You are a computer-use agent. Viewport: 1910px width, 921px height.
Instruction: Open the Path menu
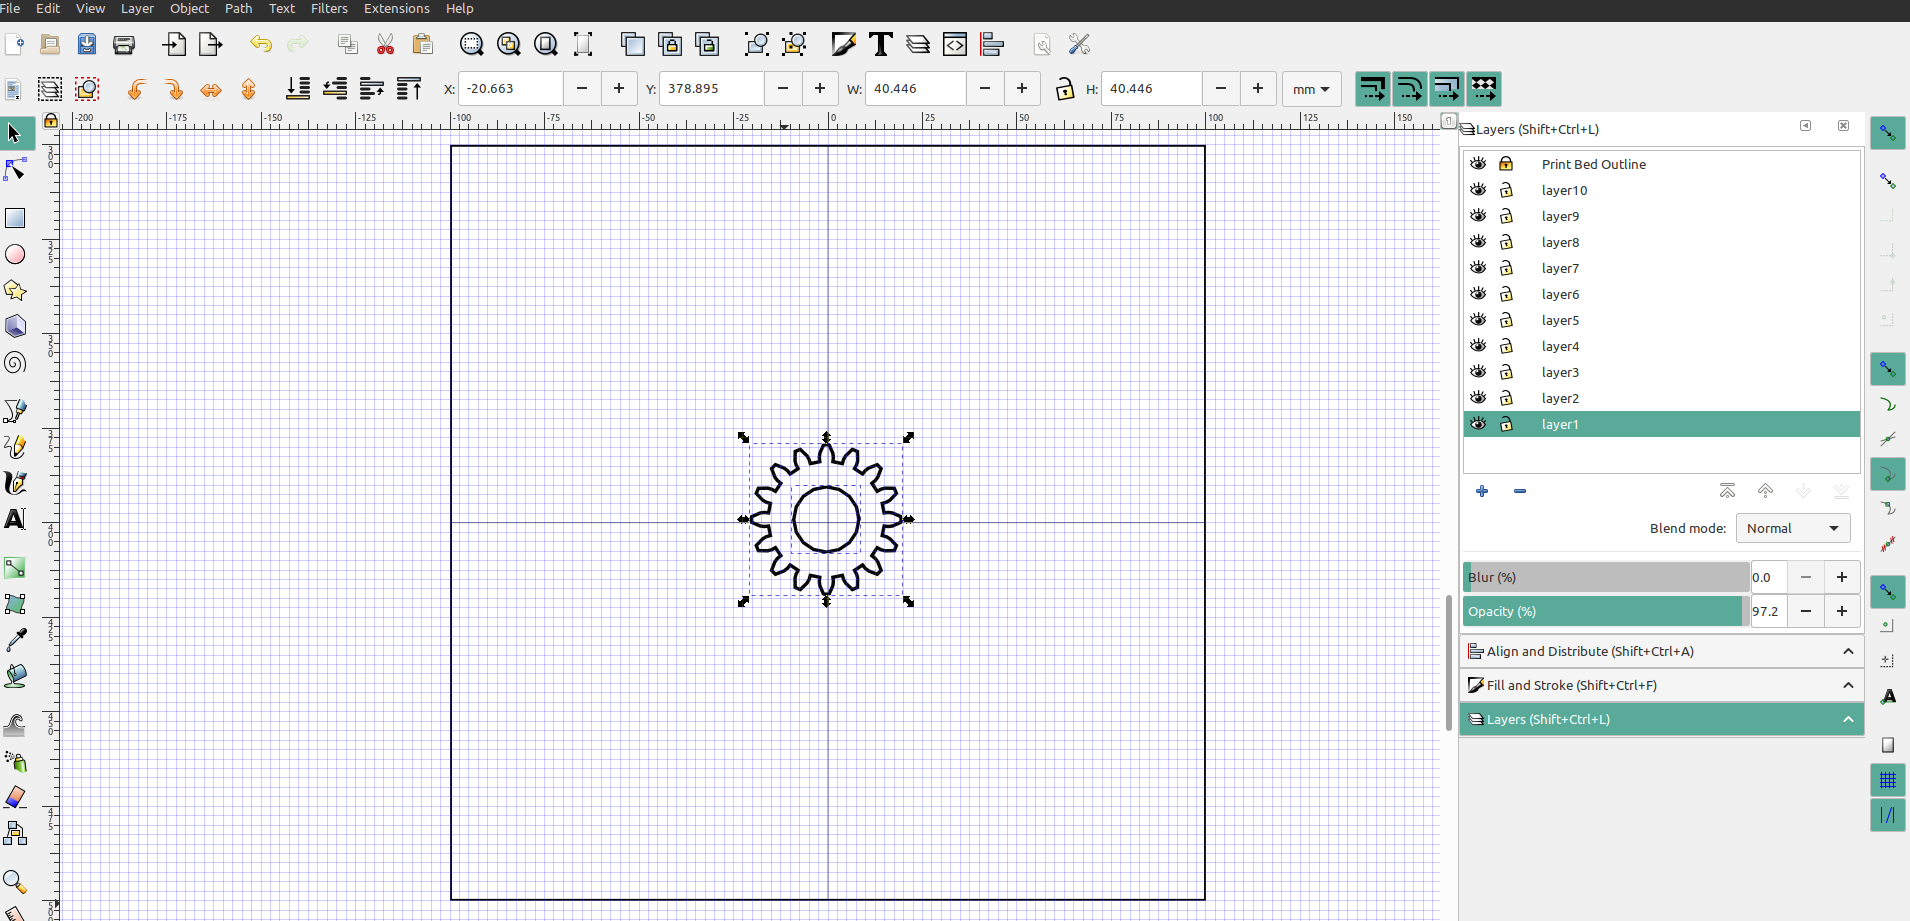pos(238,8)
